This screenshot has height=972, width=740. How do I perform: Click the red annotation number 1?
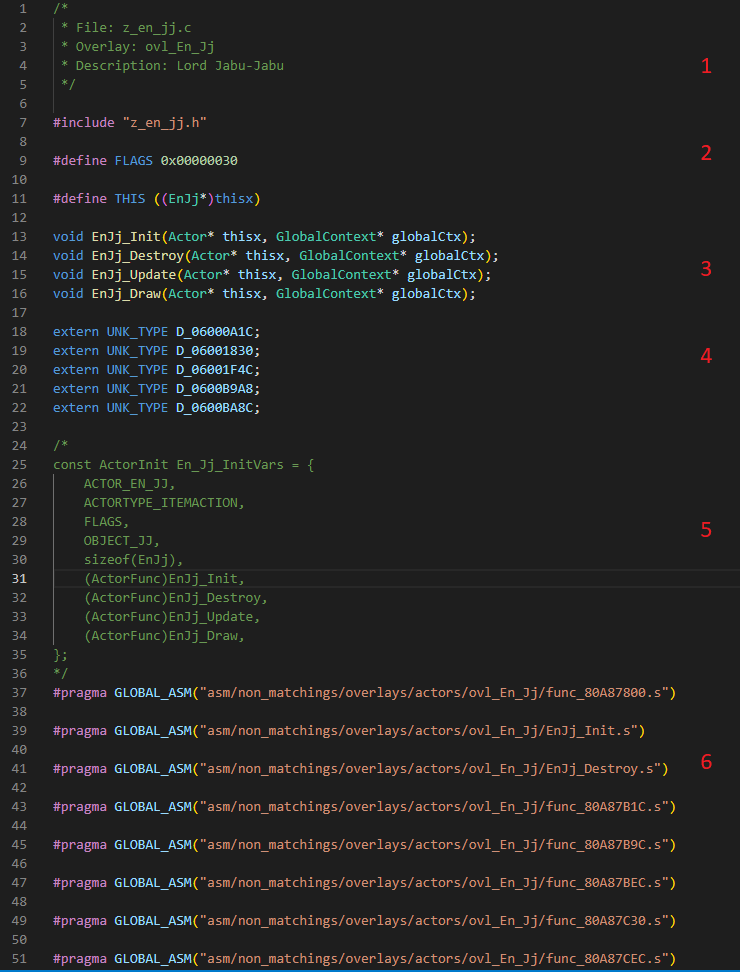(706, 67)
